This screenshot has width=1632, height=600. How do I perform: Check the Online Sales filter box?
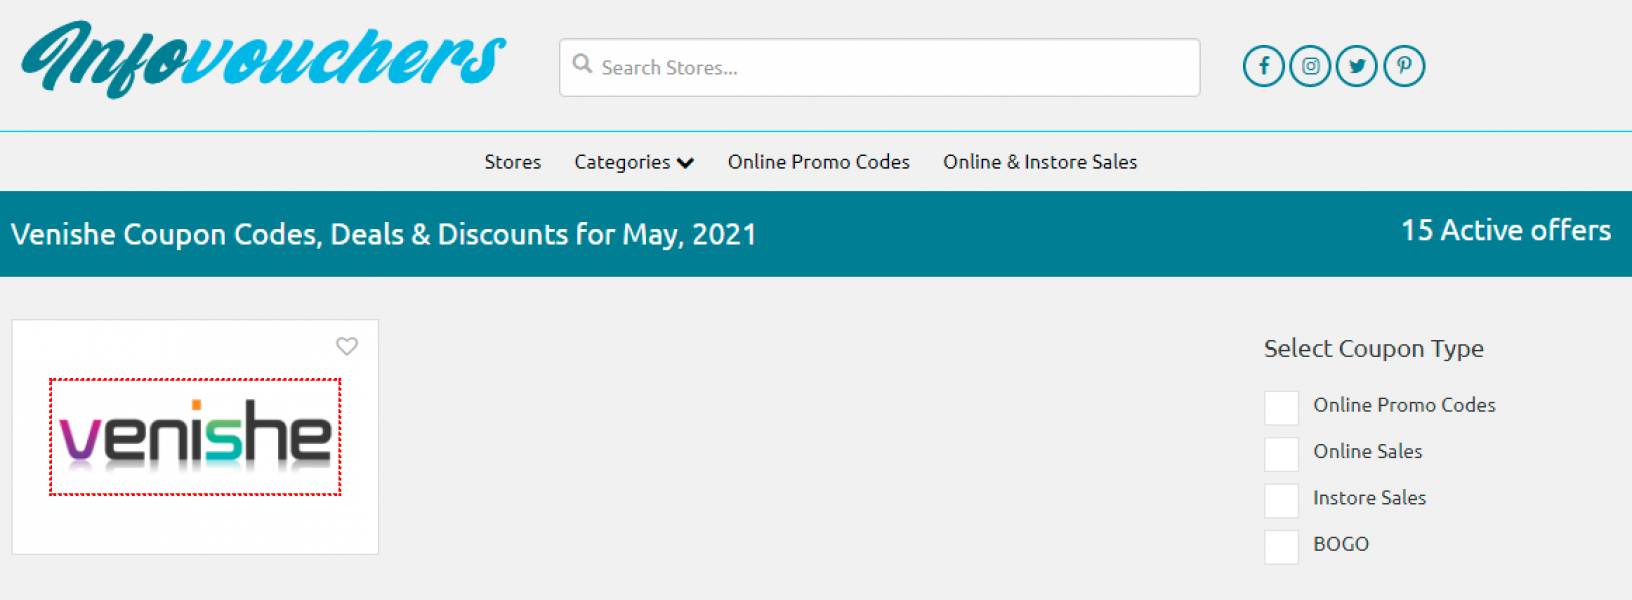point(1281,454)
